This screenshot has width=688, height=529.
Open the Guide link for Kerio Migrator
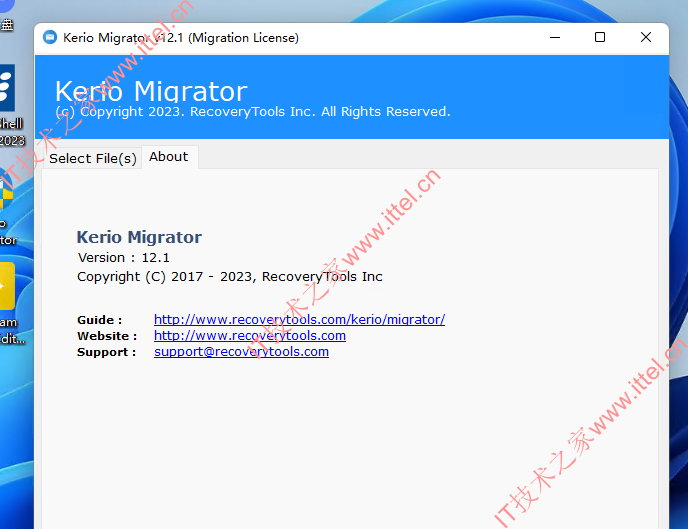tap(299, 319)
